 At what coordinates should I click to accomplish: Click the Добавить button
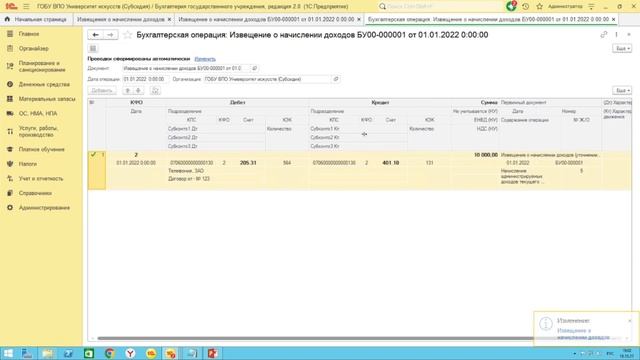[x=102, y=90]
